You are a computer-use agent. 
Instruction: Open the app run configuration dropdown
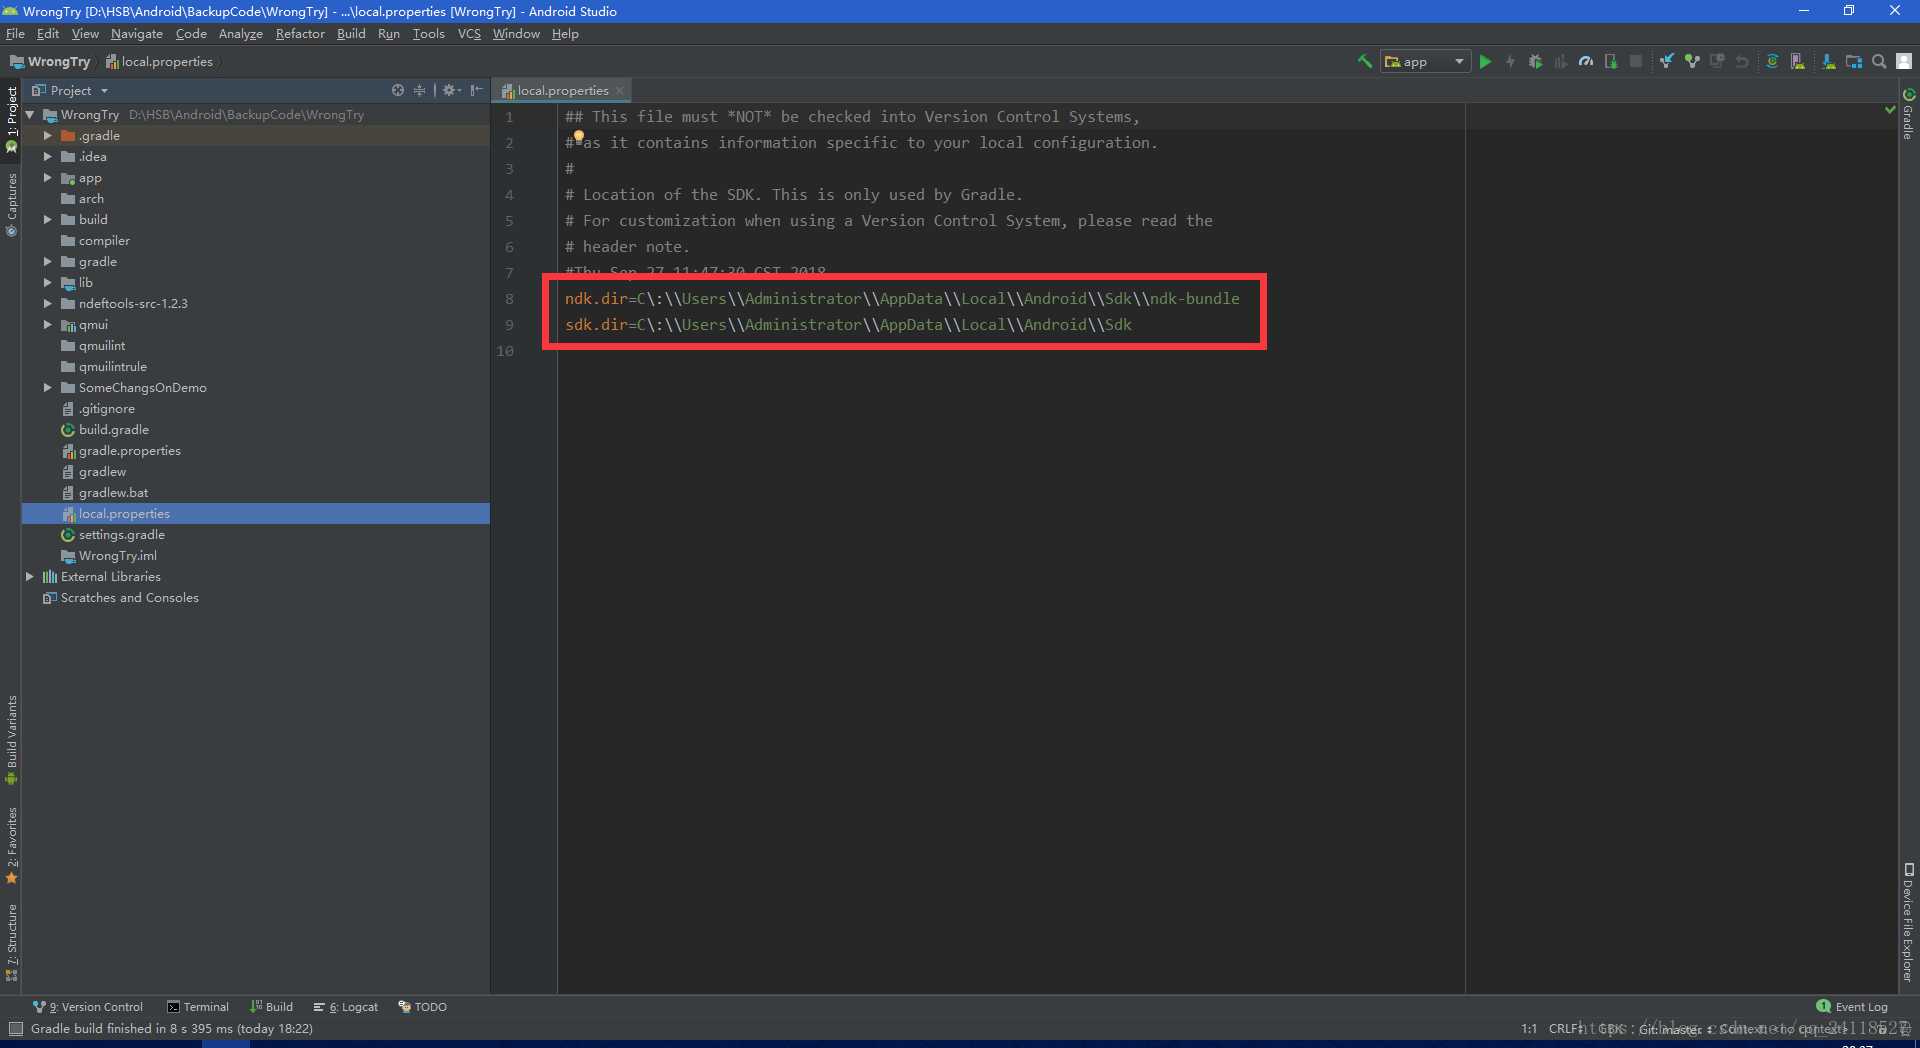[1425, 62]
